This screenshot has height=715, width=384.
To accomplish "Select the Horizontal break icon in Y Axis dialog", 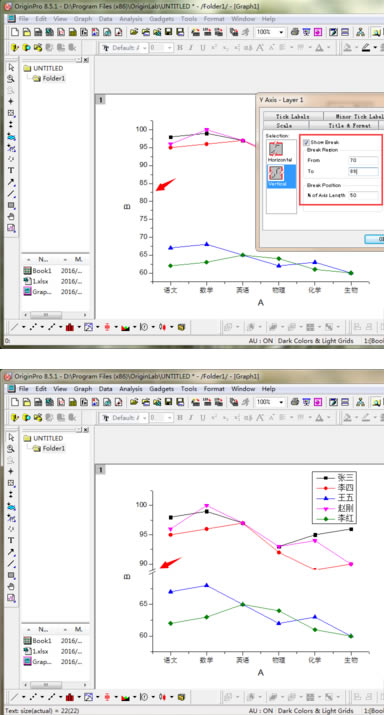I will click(275, 149).
